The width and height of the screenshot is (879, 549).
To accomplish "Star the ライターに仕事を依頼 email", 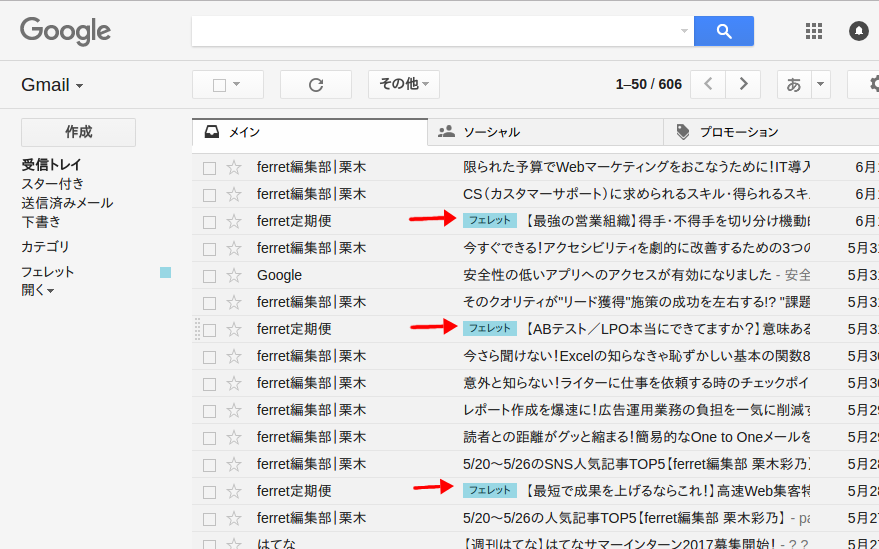I will click(x=234, y=383).
